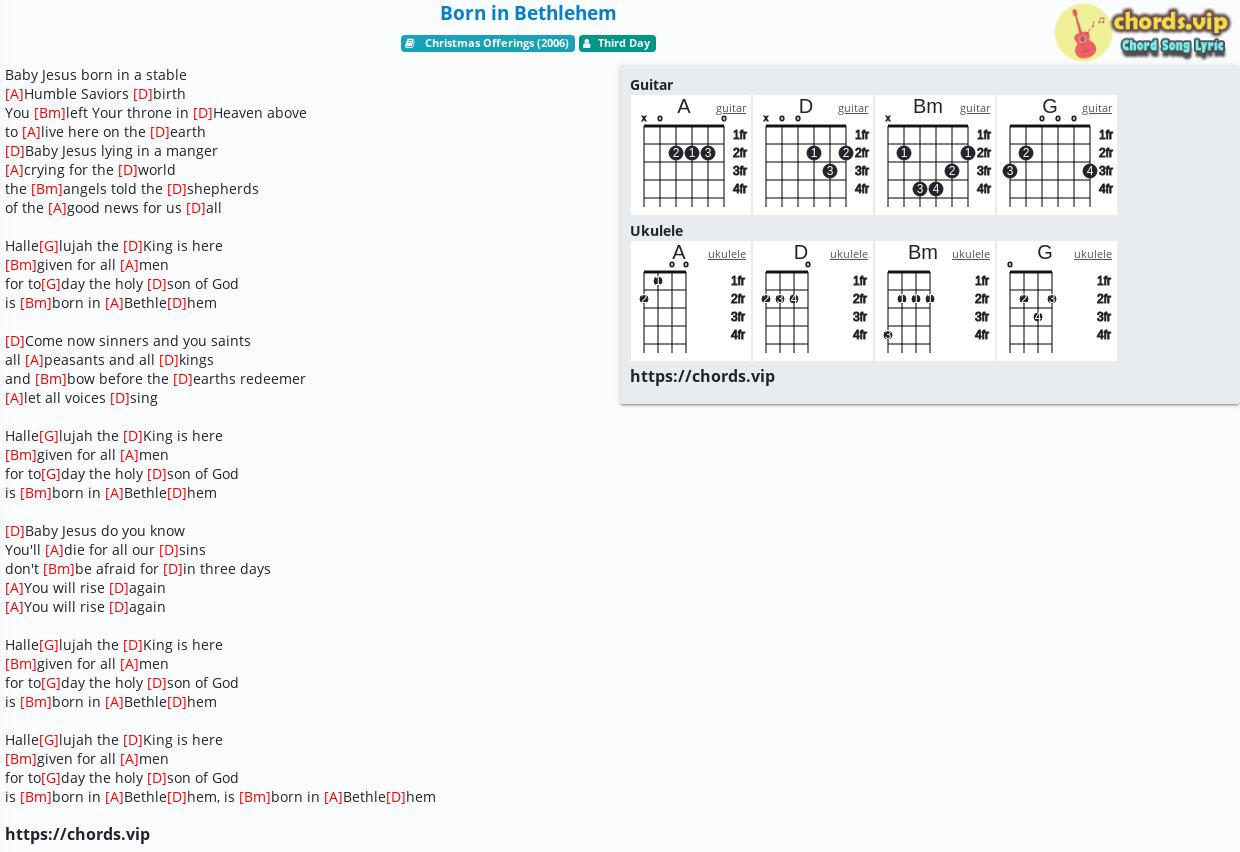The width and height of the screenshot is (1240, 852).
Task: View the ukulele D chord diagram
Action: tap(813, 301)
